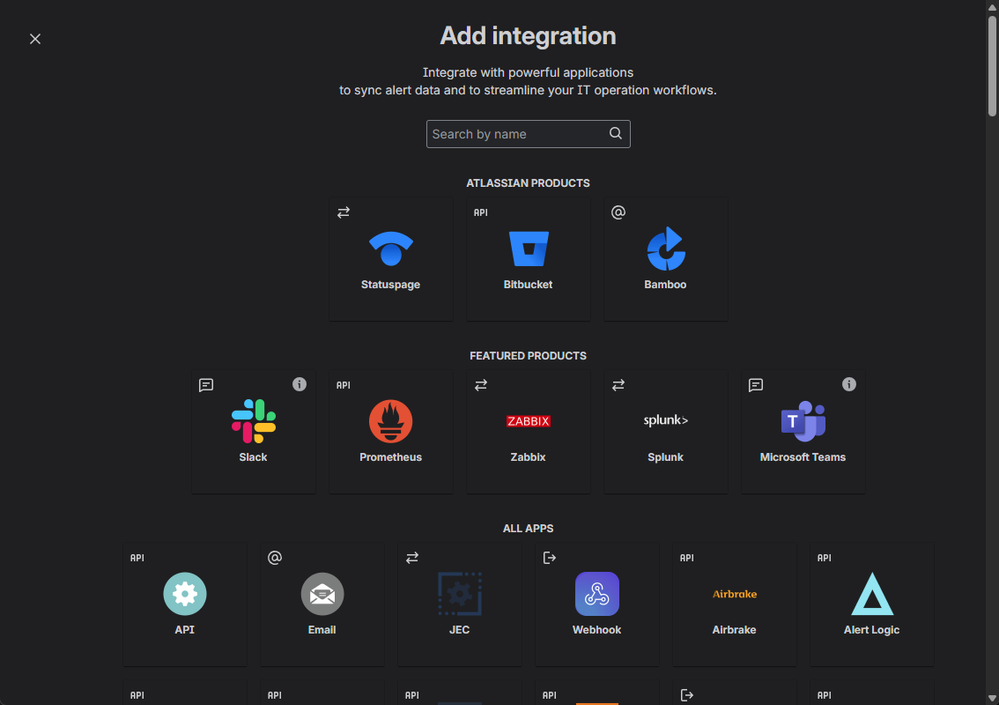
Task: Click the scrollbar up arrow
Action: (x=992, y=6)
